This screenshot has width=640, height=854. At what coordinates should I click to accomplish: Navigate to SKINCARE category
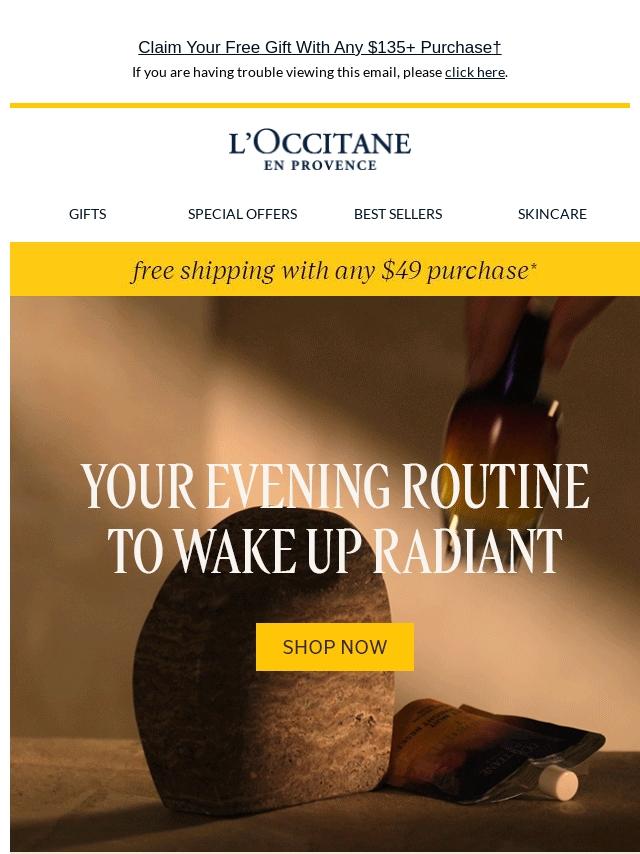click(x=552, y=214)
